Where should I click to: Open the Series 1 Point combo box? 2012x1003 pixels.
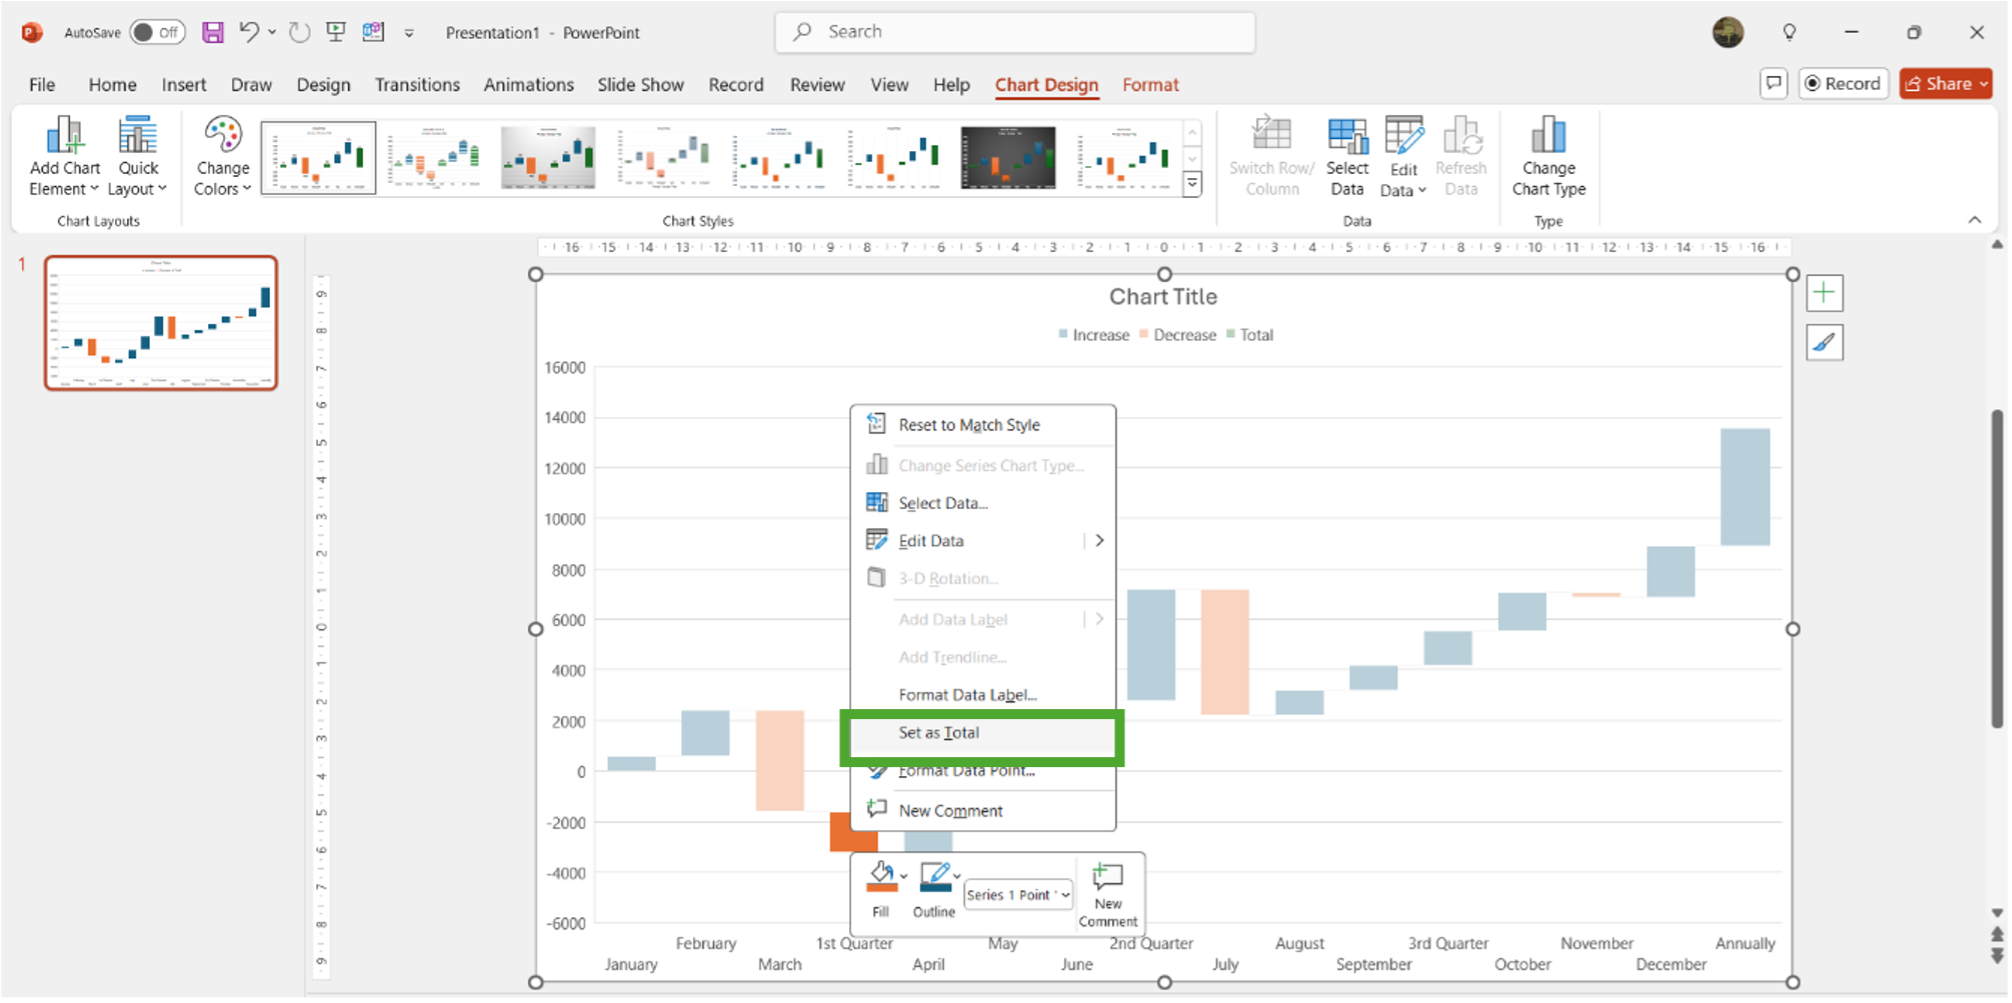pyautogui.click(x=1017, y=894)
